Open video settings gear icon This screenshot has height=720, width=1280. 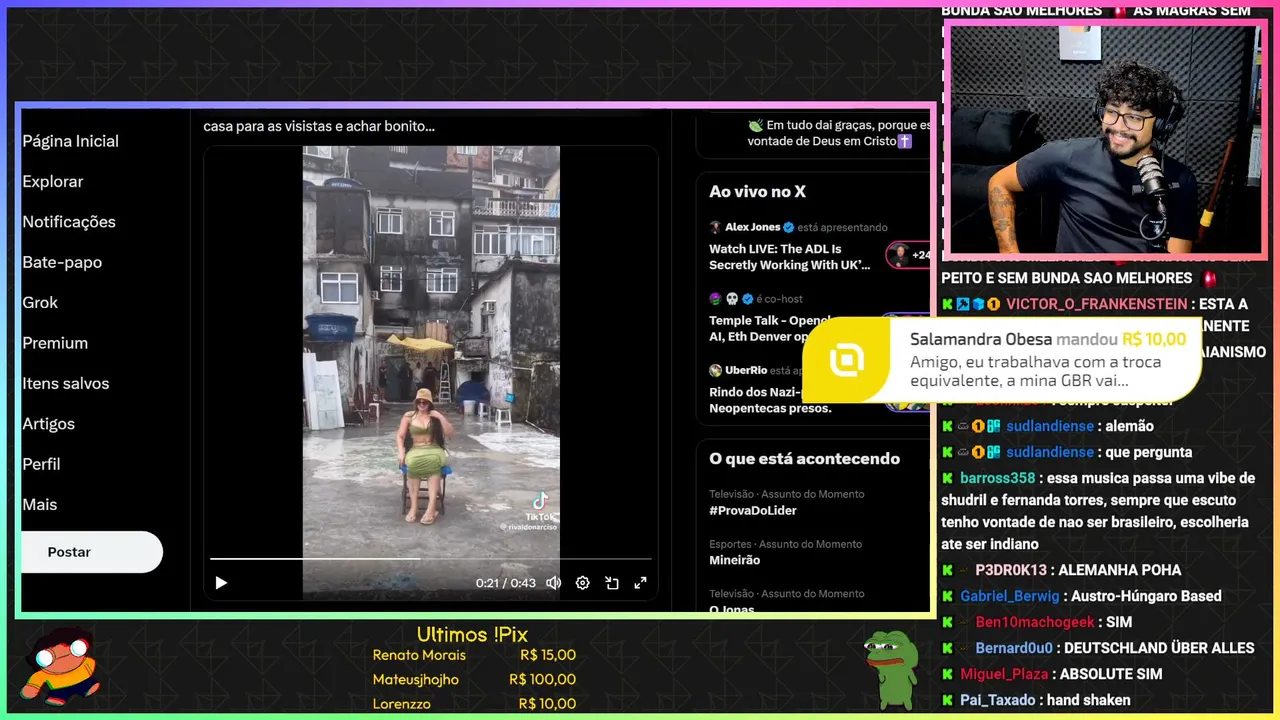point(582,583)
